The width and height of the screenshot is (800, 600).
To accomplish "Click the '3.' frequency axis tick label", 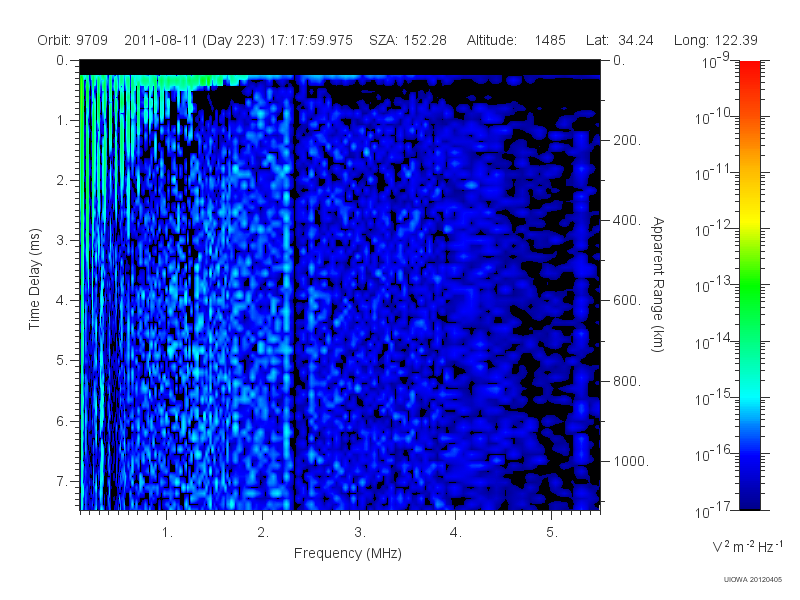I will [x=360, y=533].
